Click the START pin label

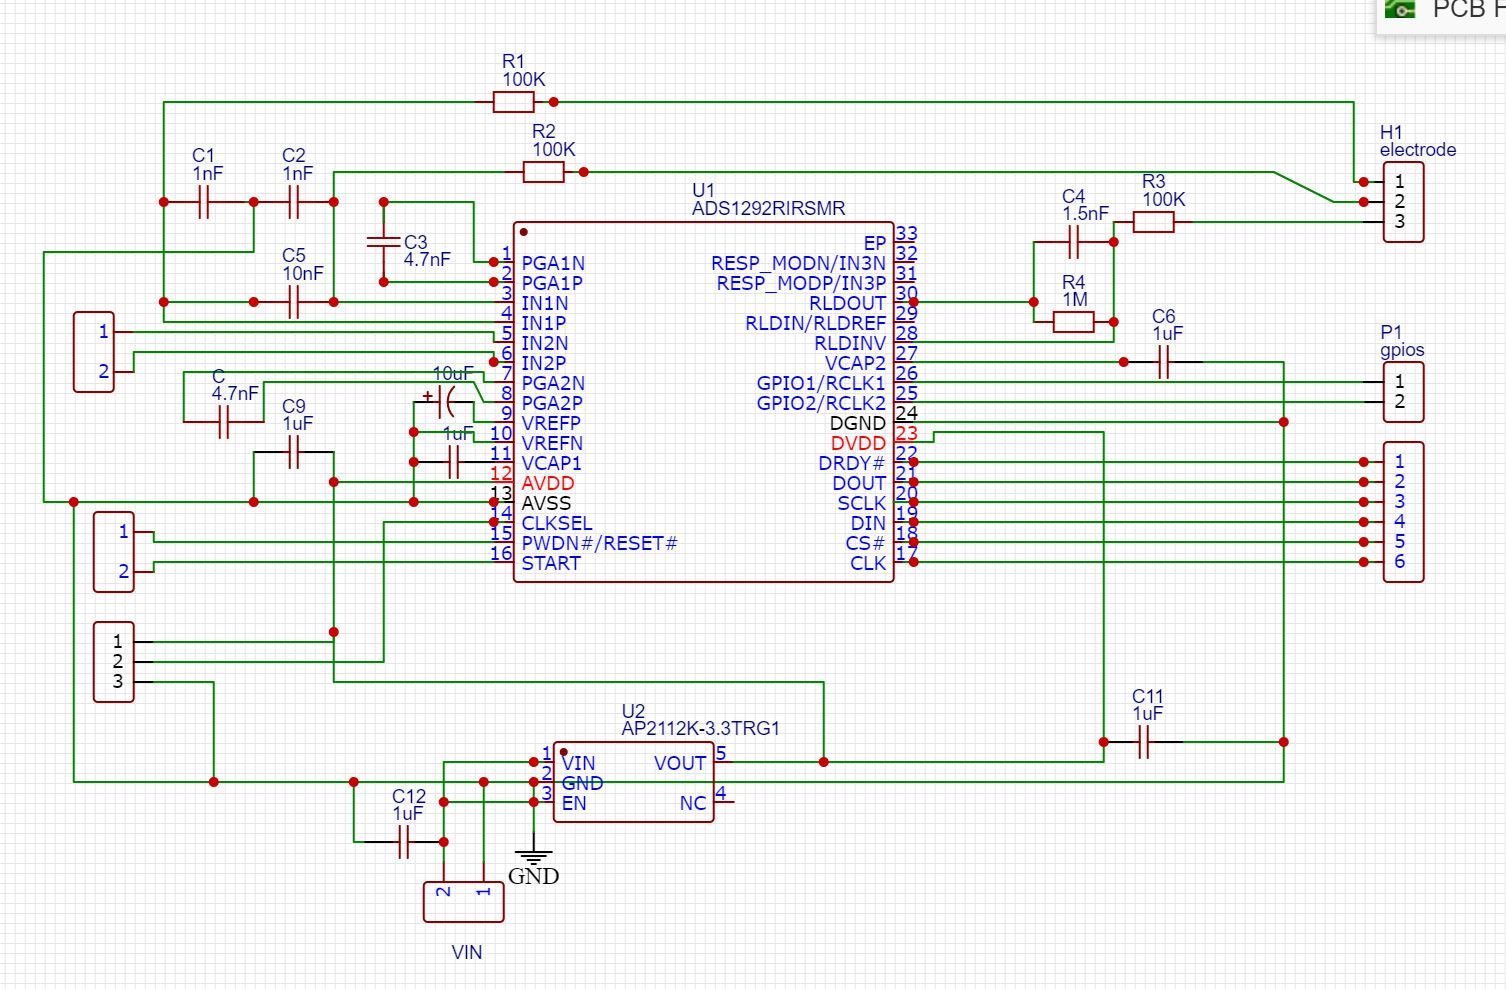(551, 563)
